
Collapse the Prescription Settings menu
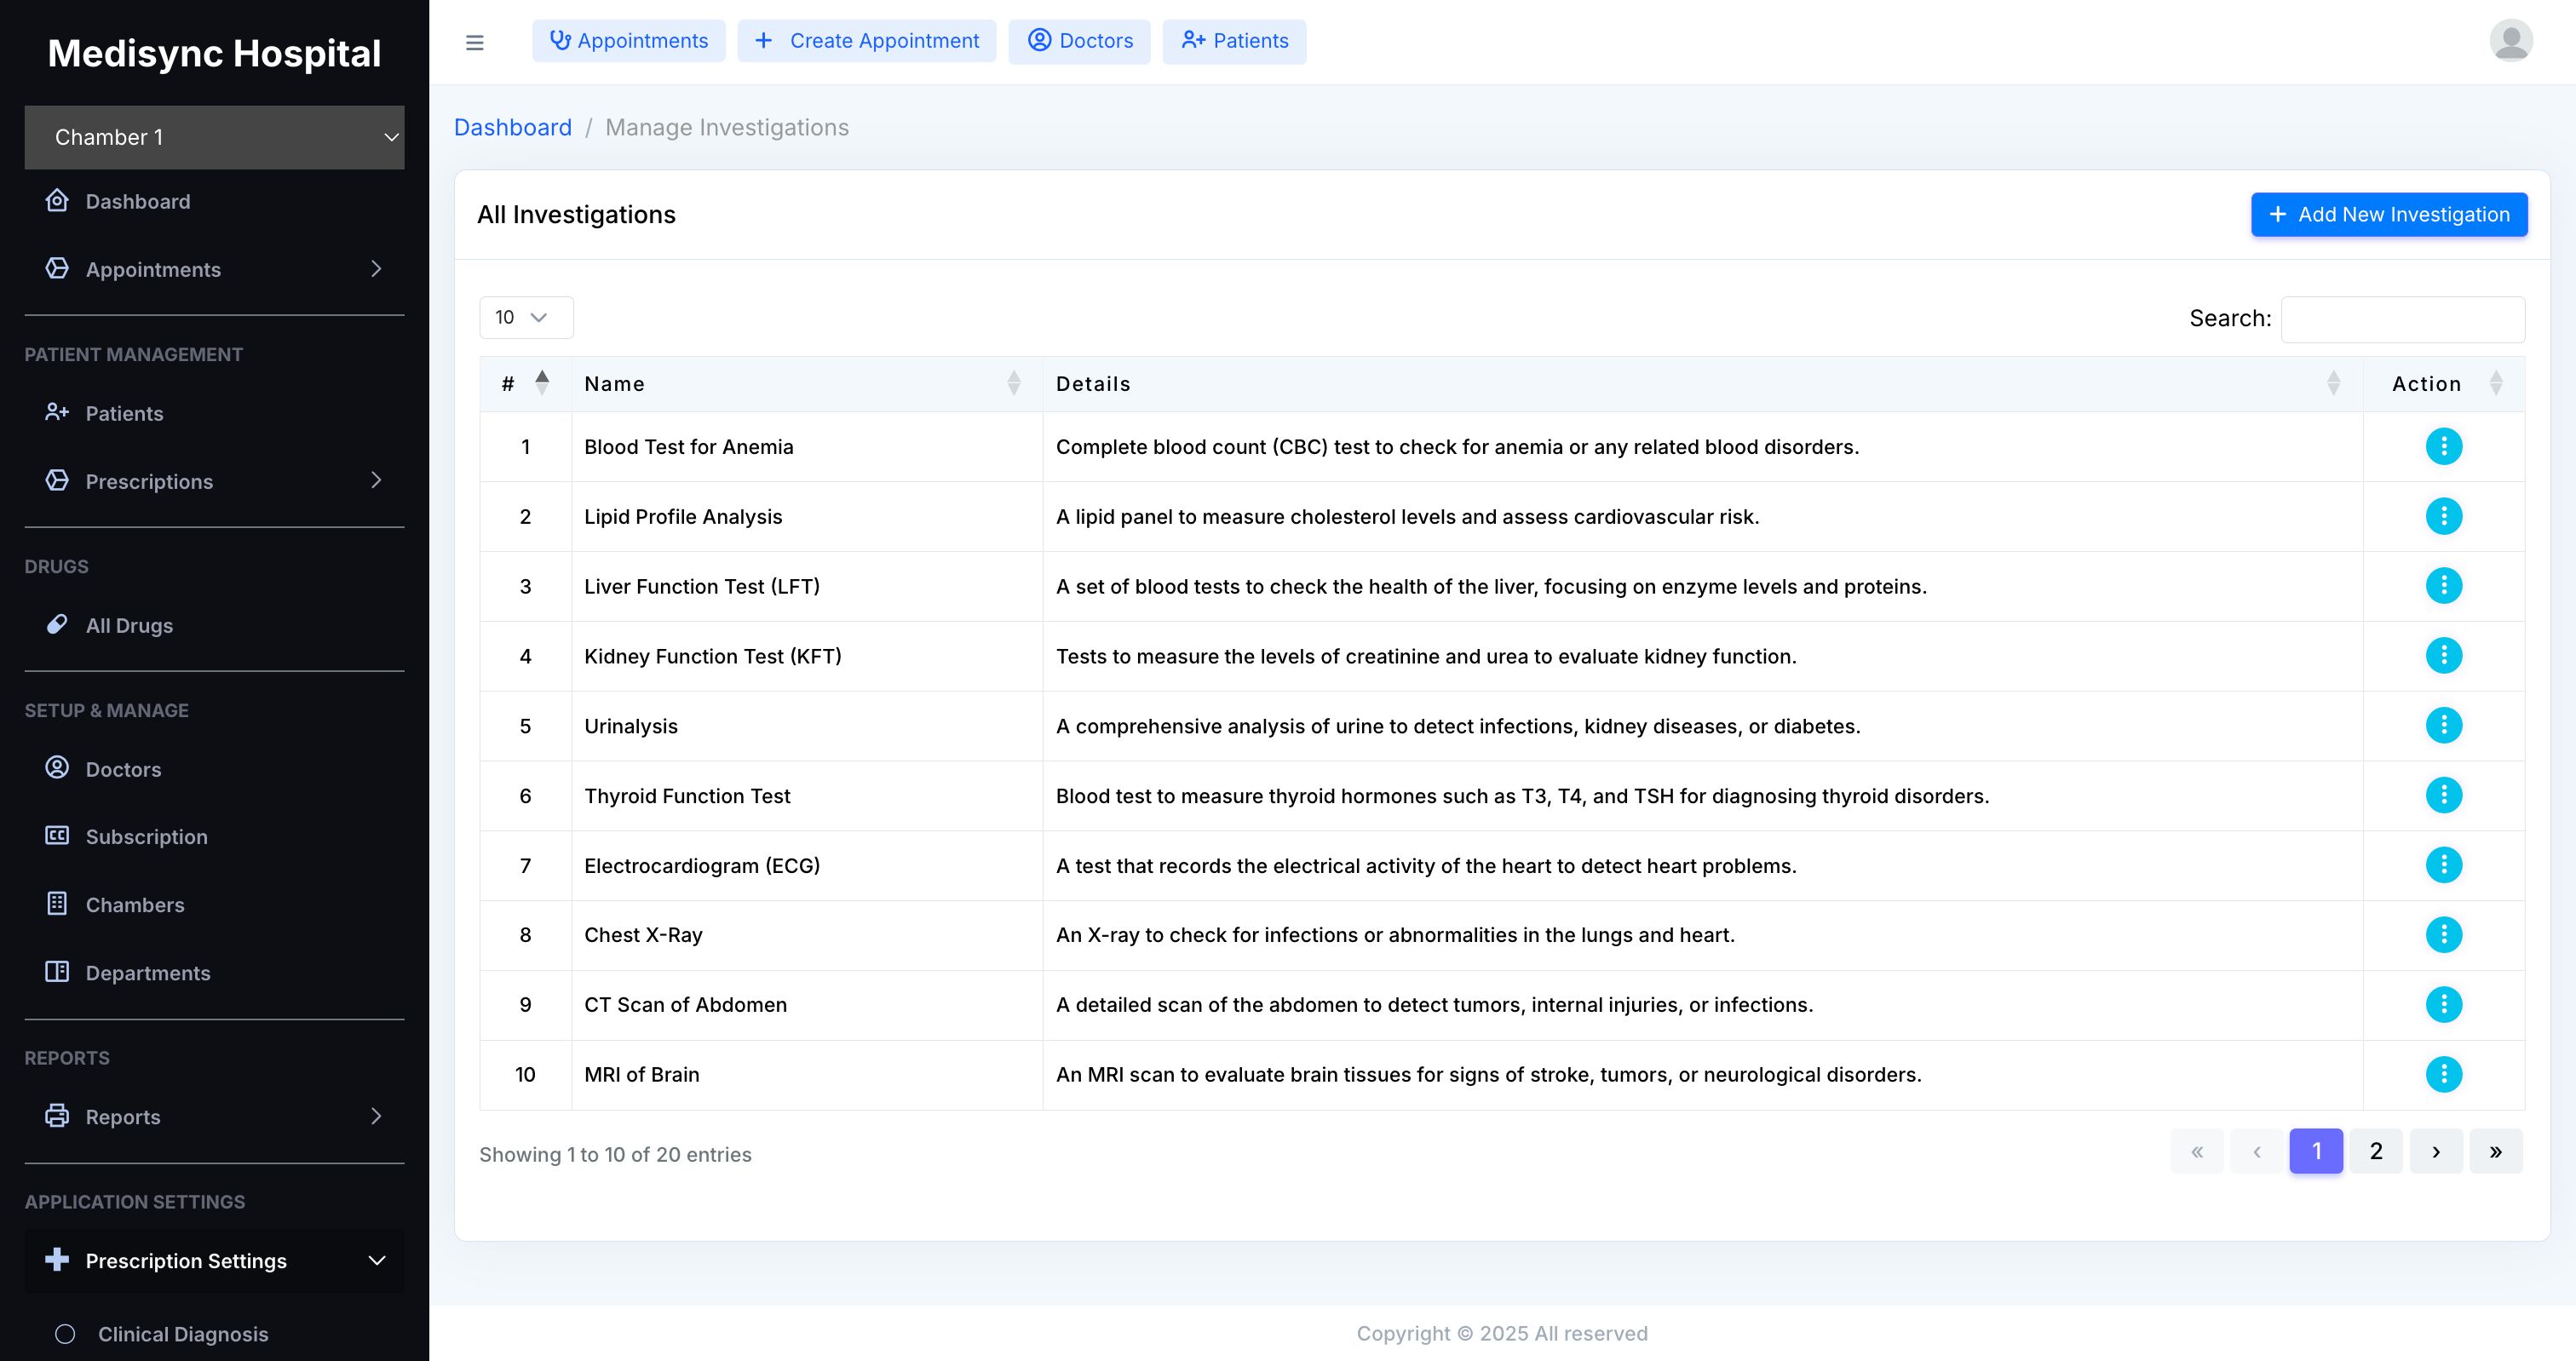coord(376,1261)
